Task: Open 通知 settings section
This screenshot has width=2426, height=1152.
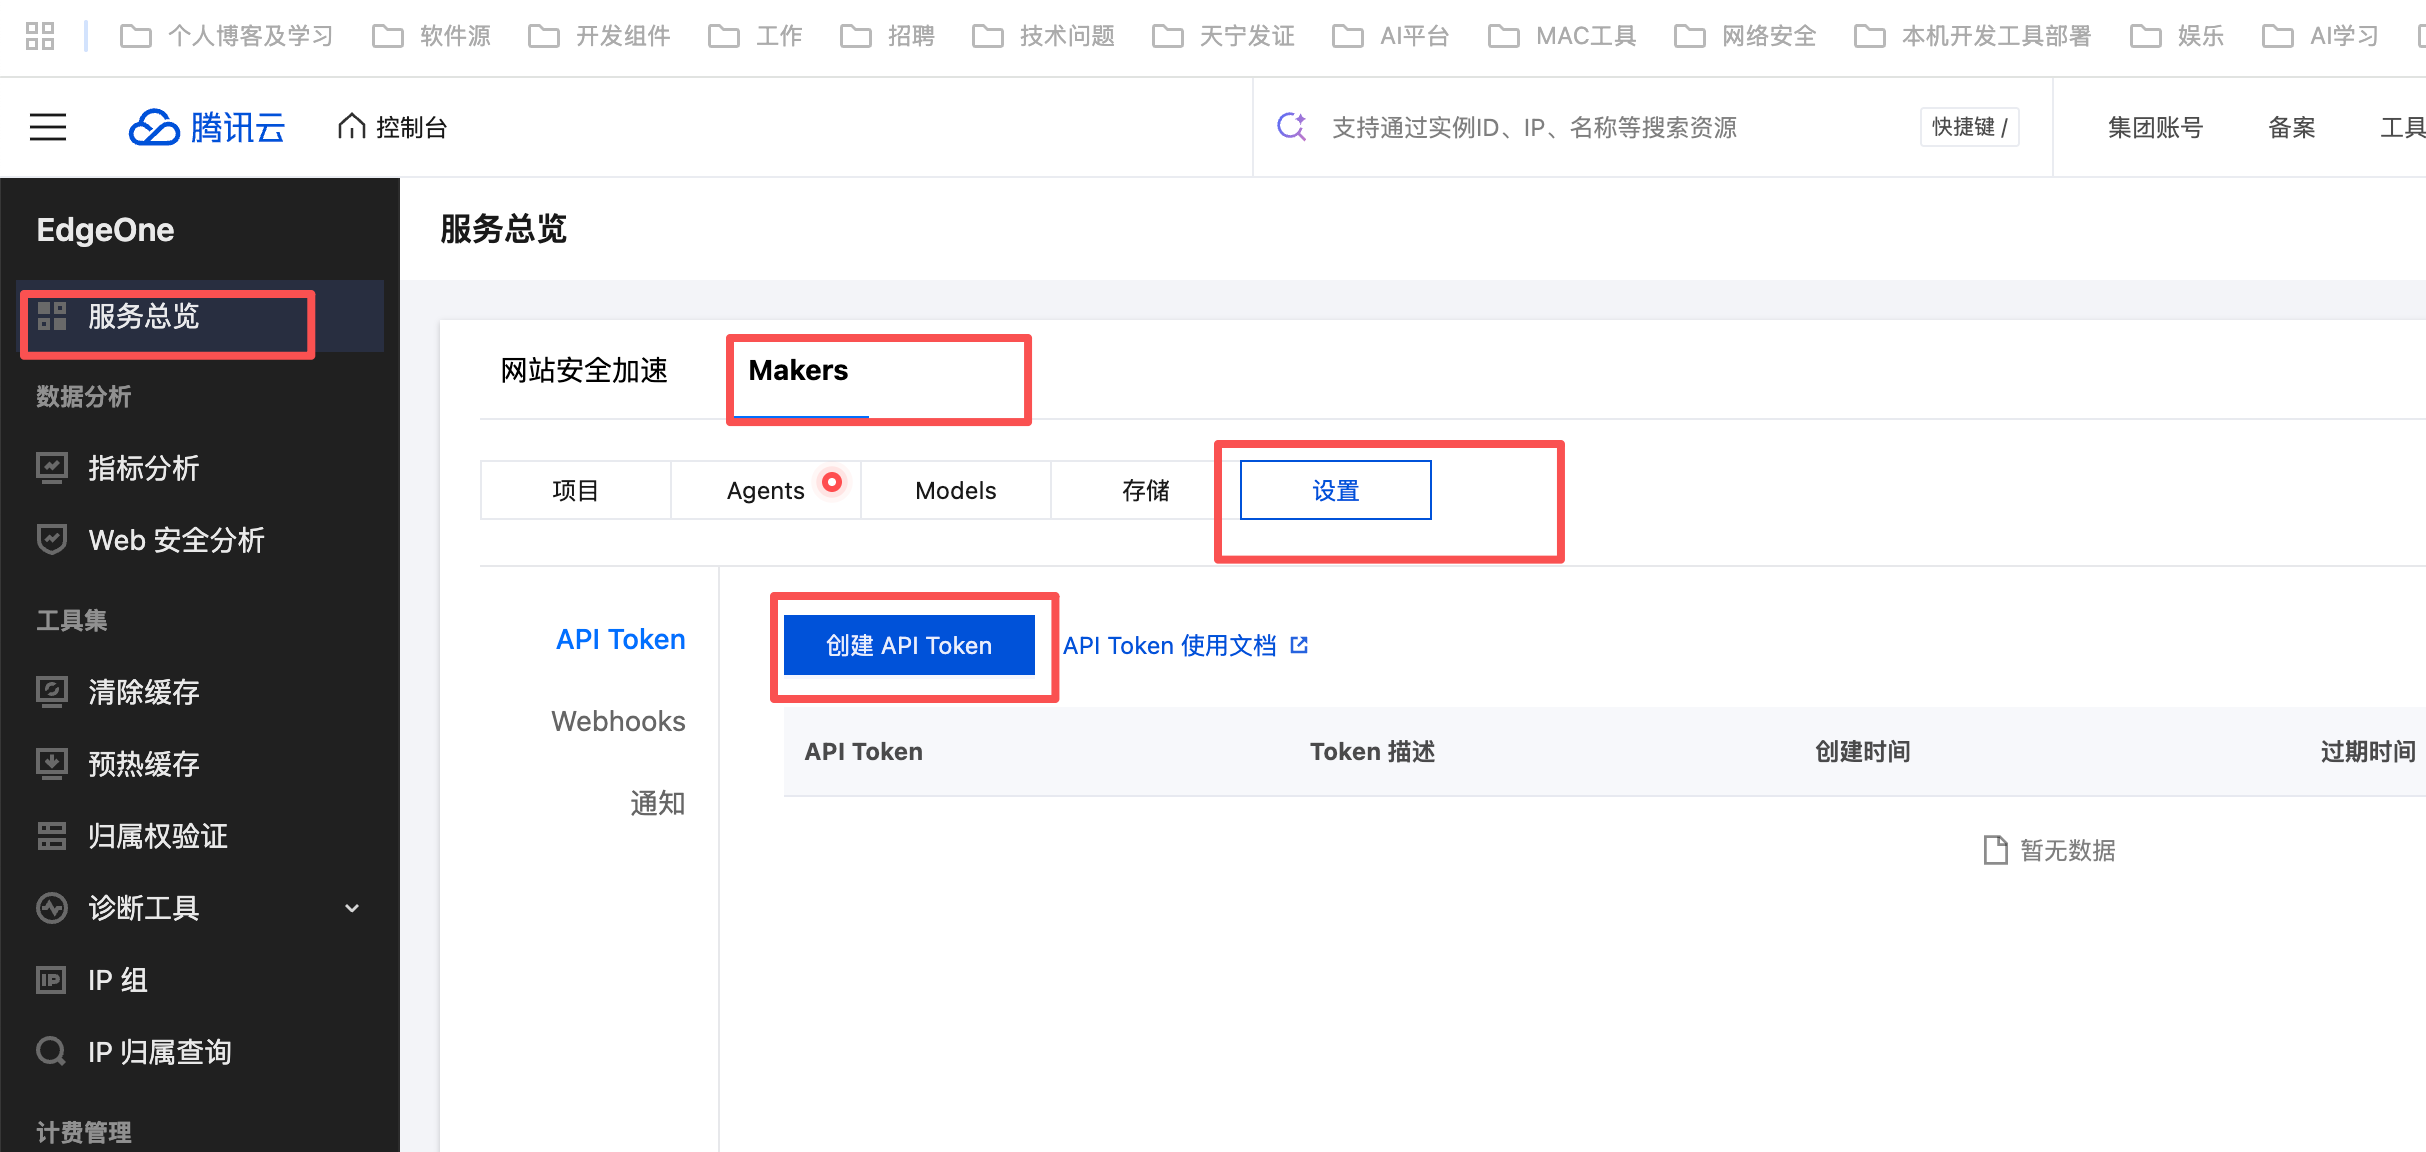Action: point(657,803)
